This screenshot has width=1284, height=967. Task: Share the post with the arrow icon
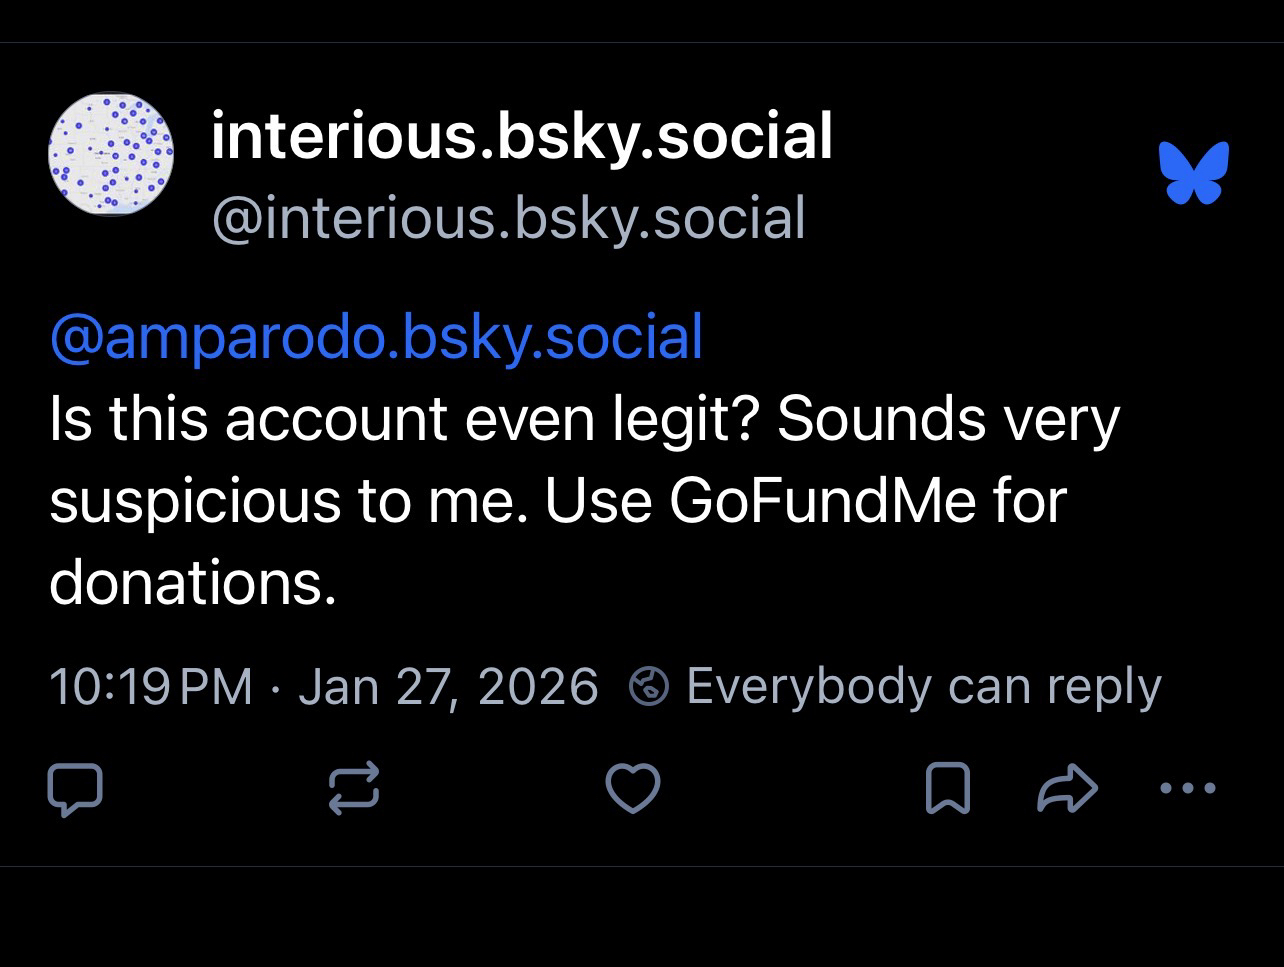1067,787
